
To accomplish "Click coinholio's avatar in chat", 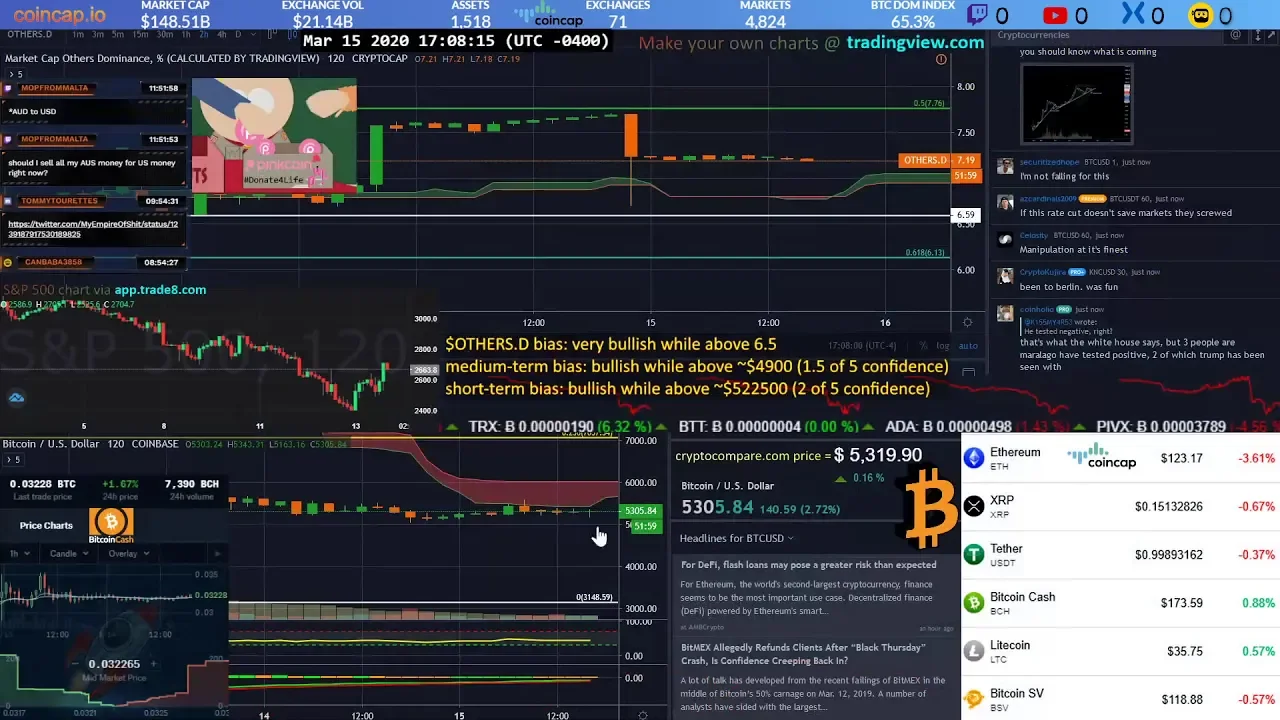I will [1005, 313].
